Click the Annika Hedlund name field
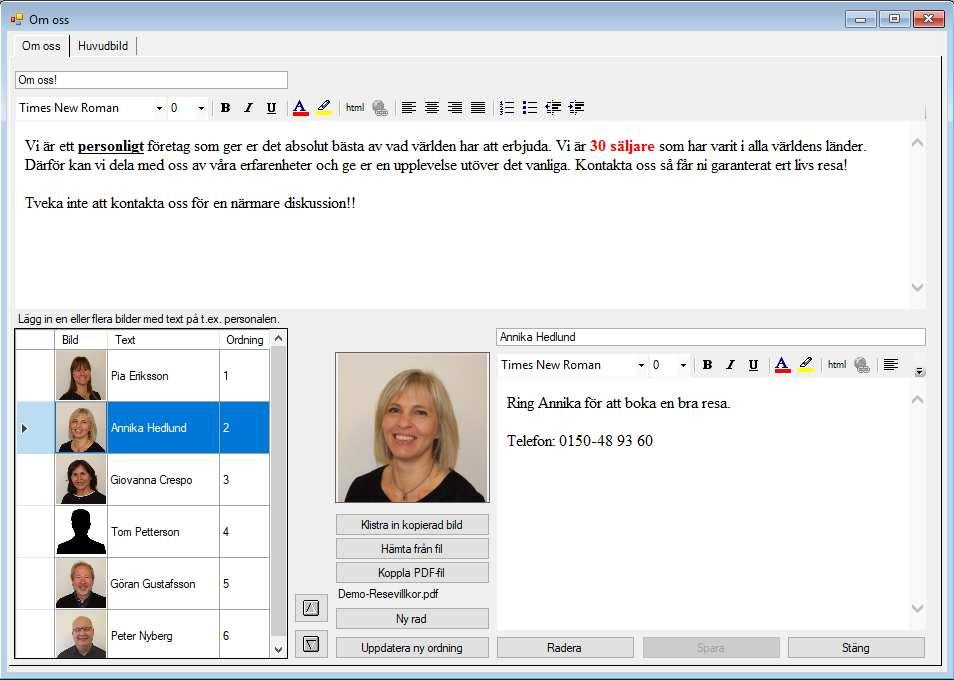Image resolution: width=954 pixels, height=680 pixels. click(711, 337)
